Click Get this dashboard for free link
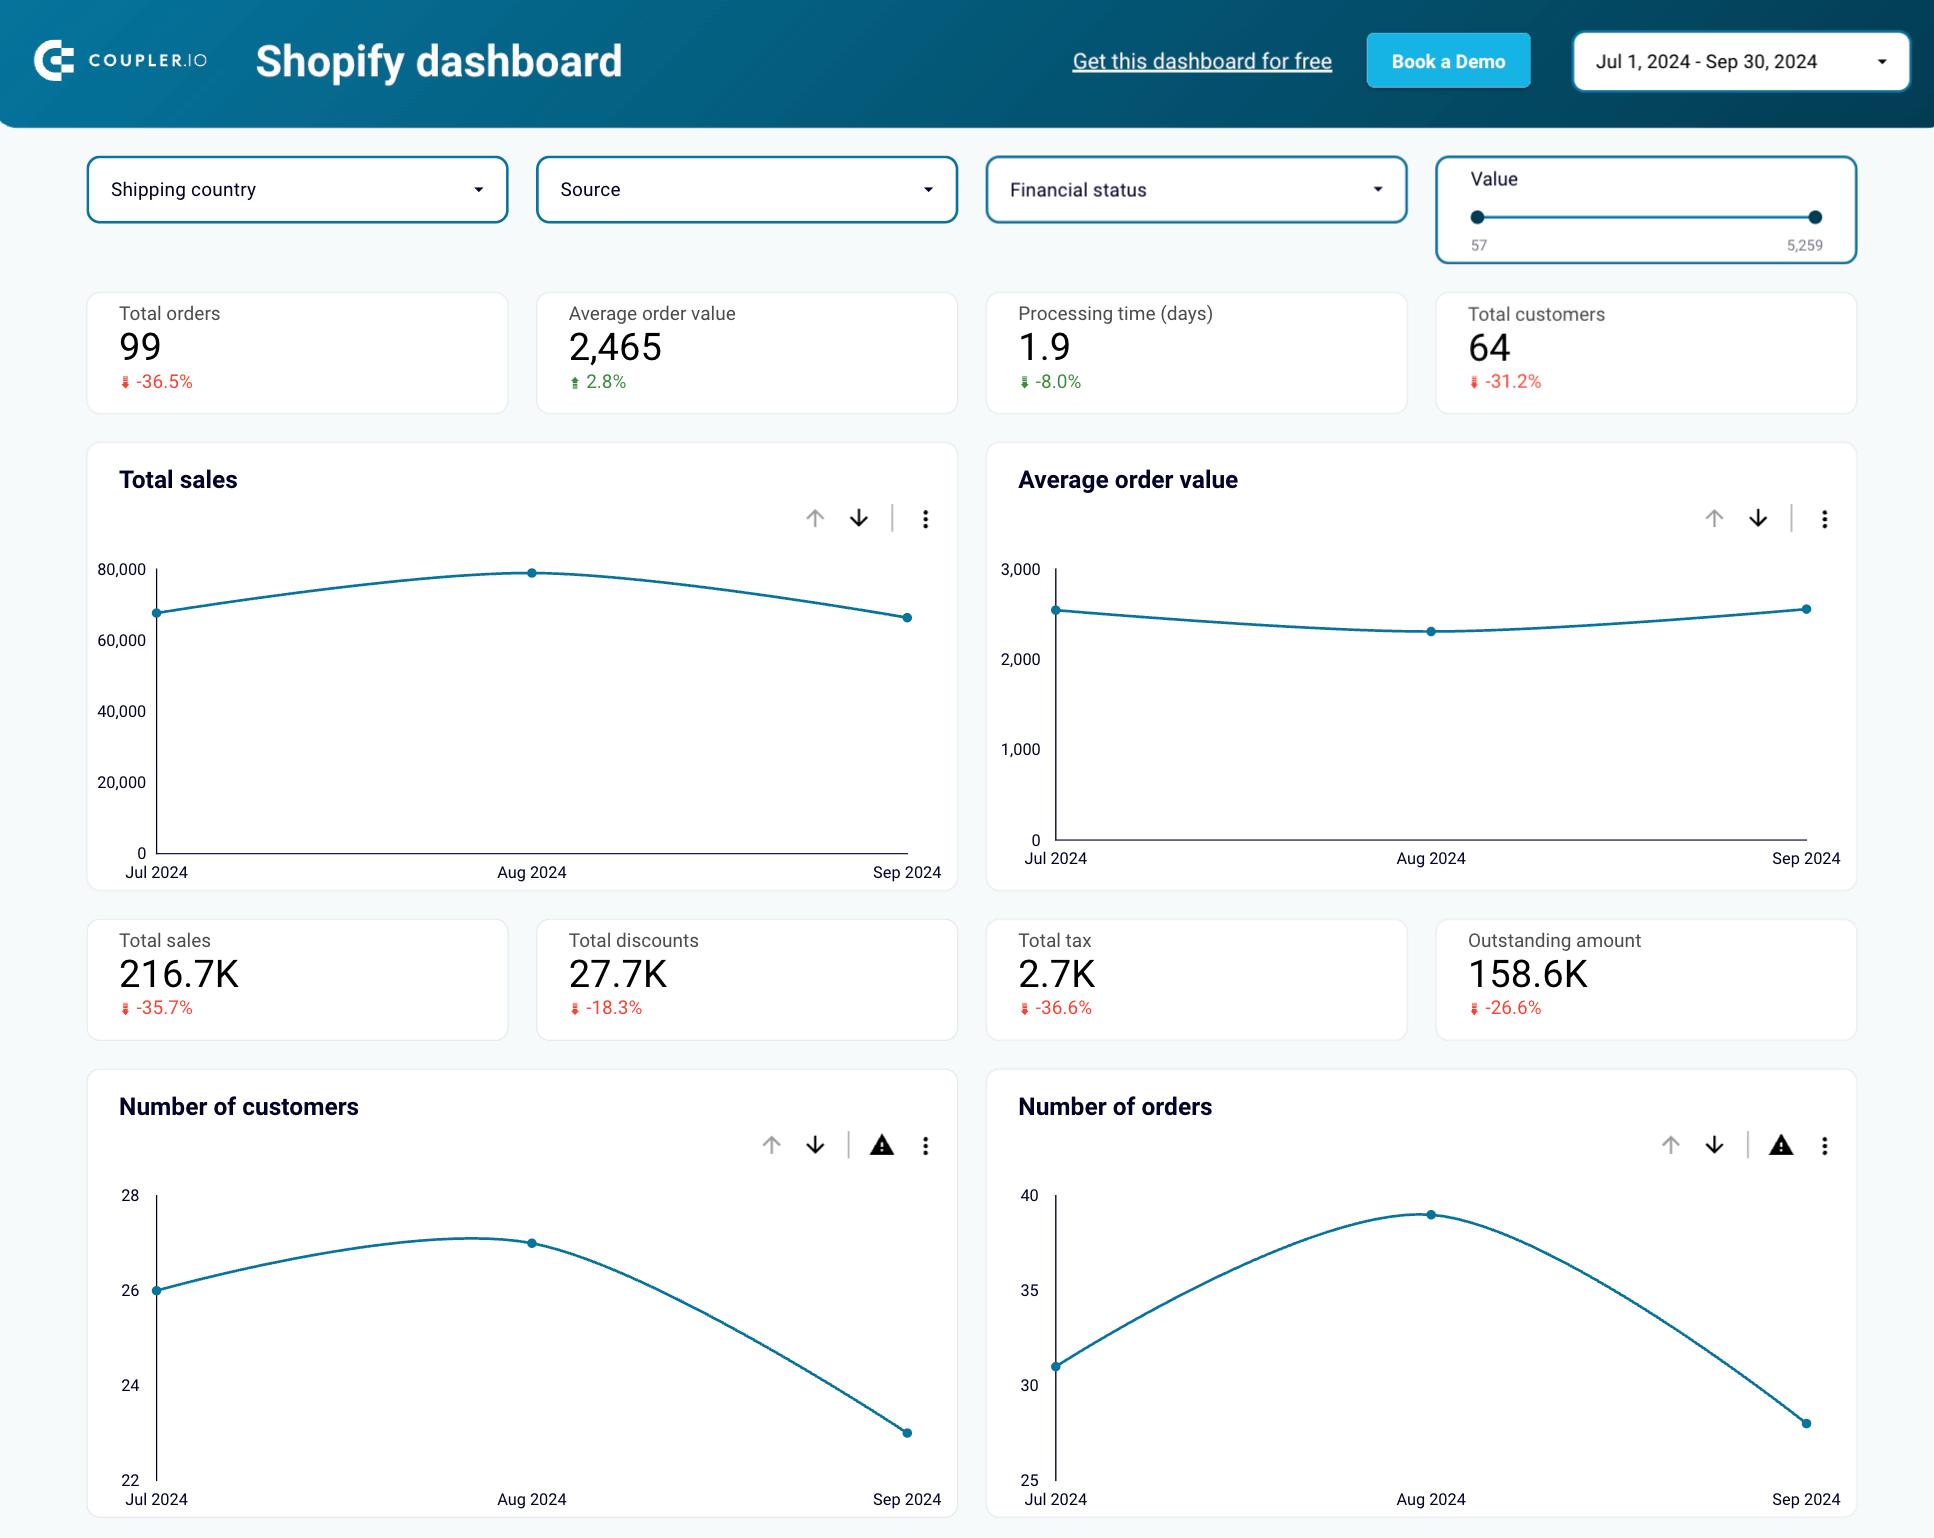The height and width of the screenshot is (1538, 1934). pyautogui.click(x=1202, y=61)
